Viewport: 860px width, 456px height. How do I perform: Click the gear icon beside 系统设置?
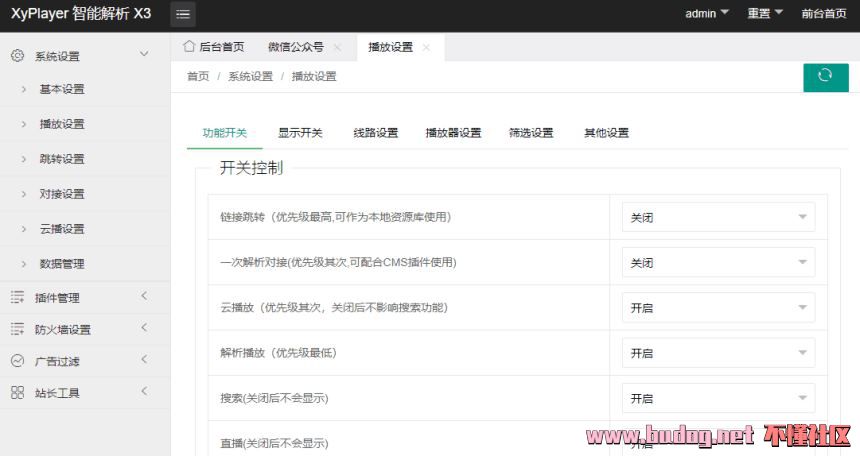[x=17, y=56]
